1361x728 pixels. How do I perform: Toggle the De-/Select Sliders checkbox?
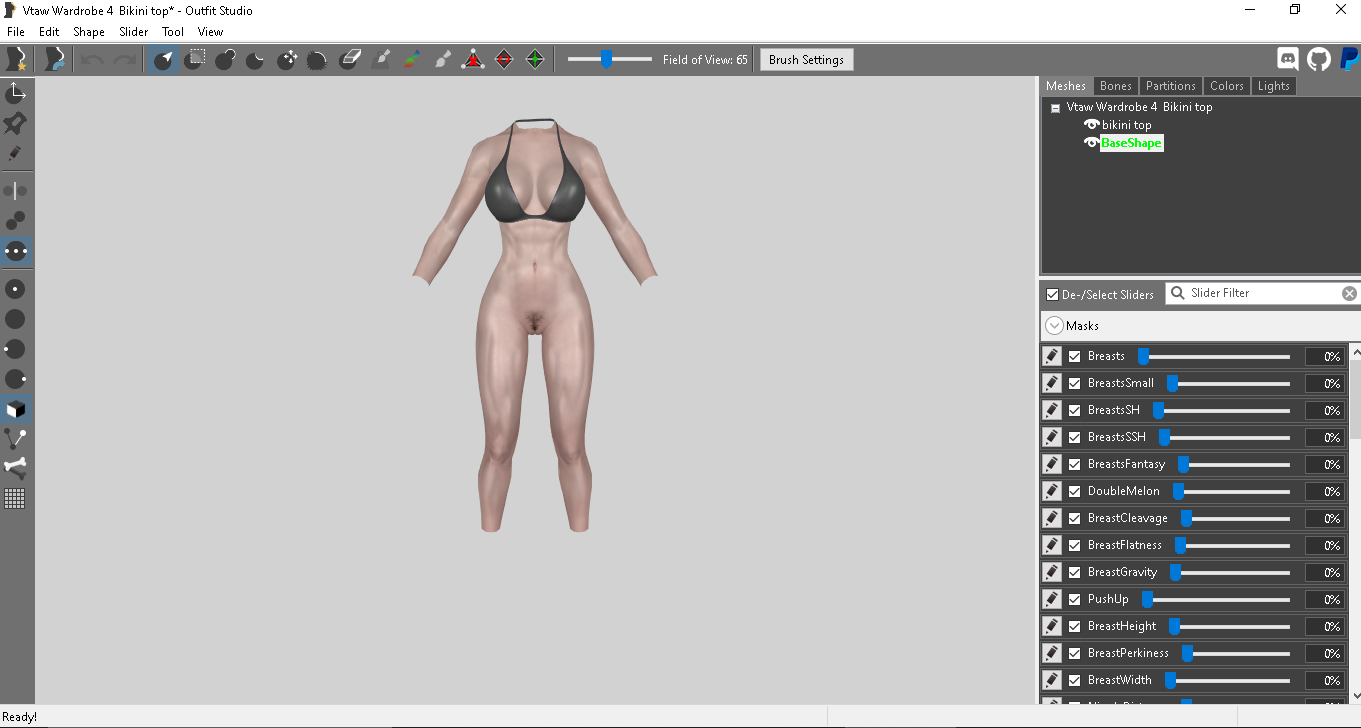click(x=1052, y=294)
